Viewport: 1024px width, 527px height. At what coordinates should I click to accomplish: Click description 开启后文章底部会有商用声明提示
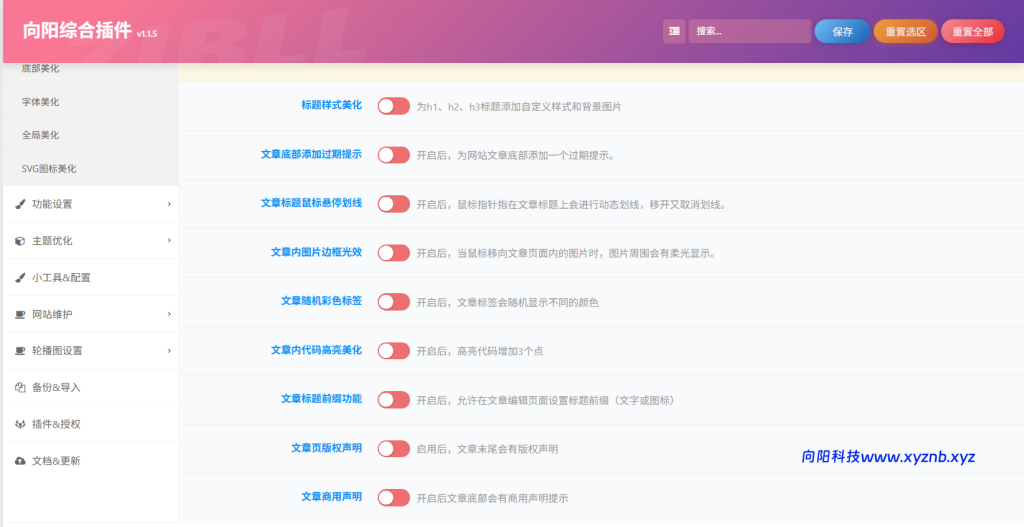coord(492,498)
